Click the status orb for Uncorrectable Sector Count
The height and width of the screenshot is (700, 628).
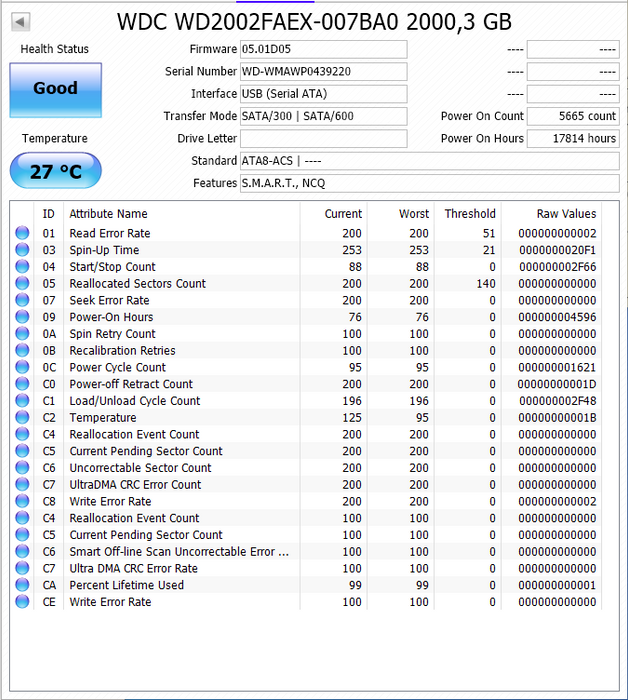coord(22,468)
